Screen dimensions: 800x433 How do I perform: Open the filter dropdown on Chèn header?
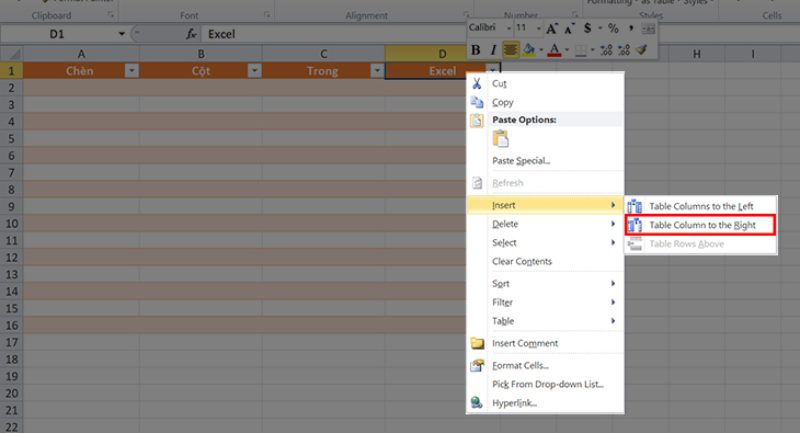131,71
